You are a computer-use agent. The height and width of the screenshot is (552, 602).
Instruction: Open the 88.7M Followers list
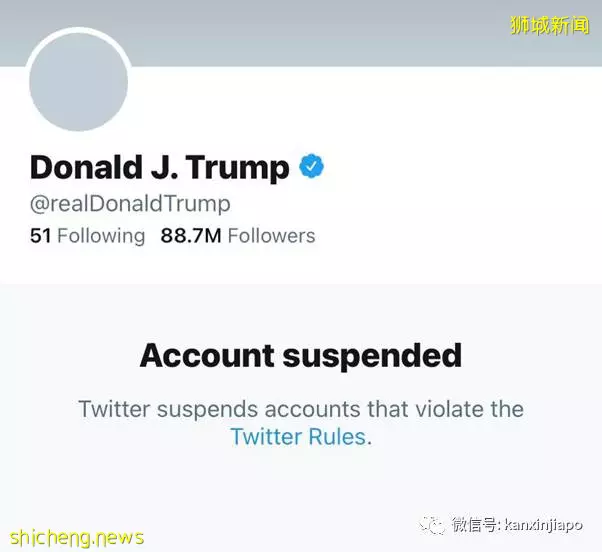(238, 235)
